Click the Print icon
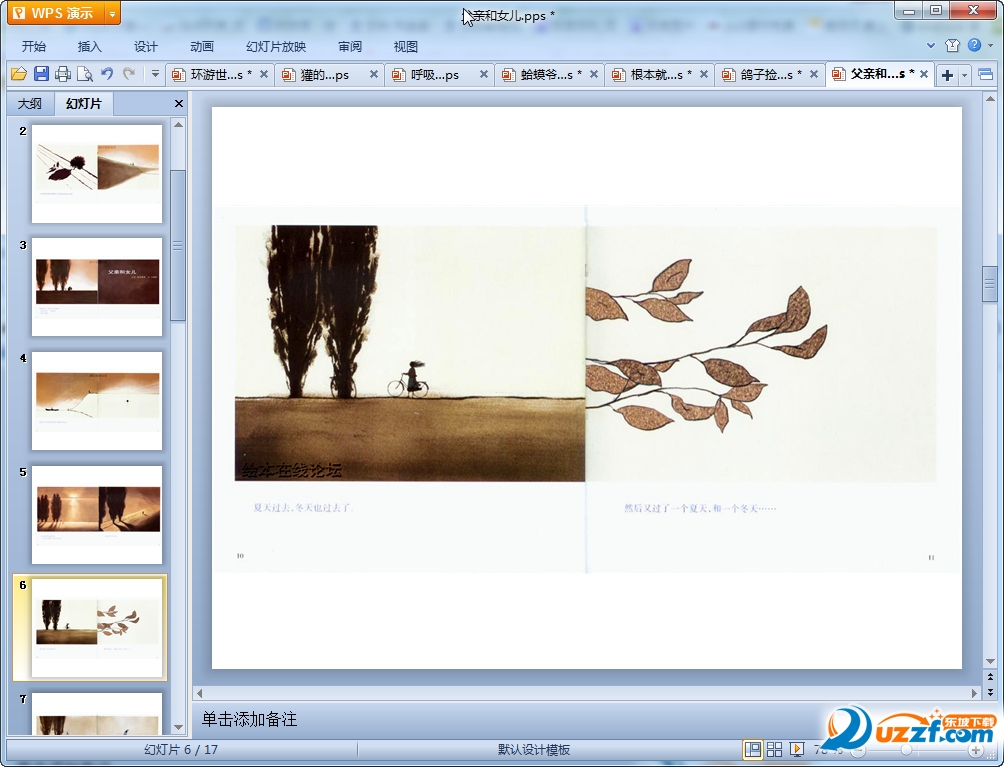The height and width of the screenshot is (767, 1004). [63, 74]
